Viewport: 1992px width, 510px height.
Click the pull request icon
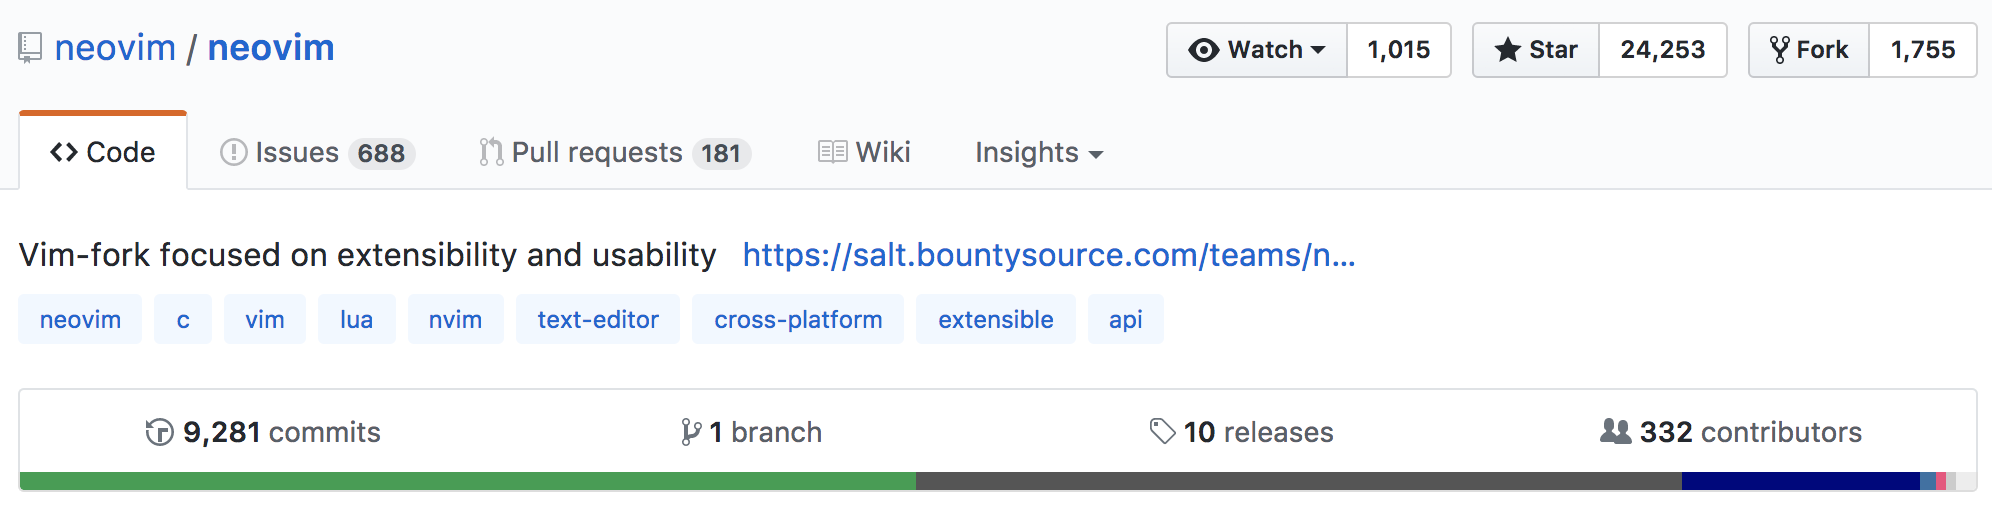(x=491, y=152)
